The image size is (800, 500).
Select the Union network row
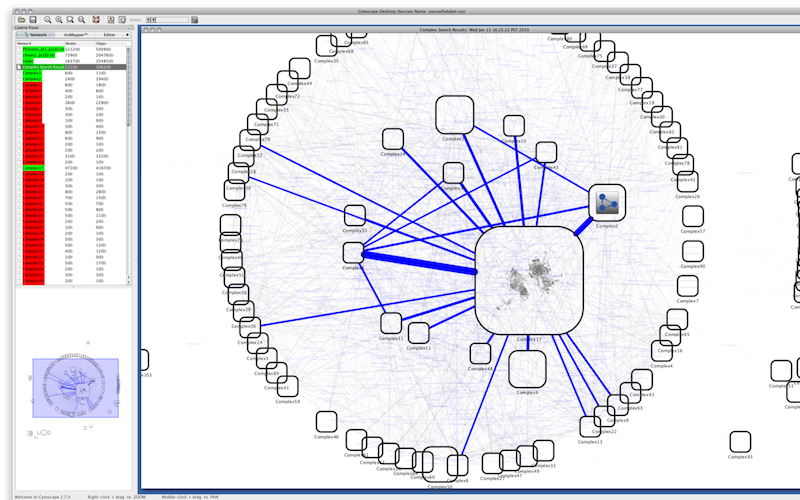tap(28, 61)
